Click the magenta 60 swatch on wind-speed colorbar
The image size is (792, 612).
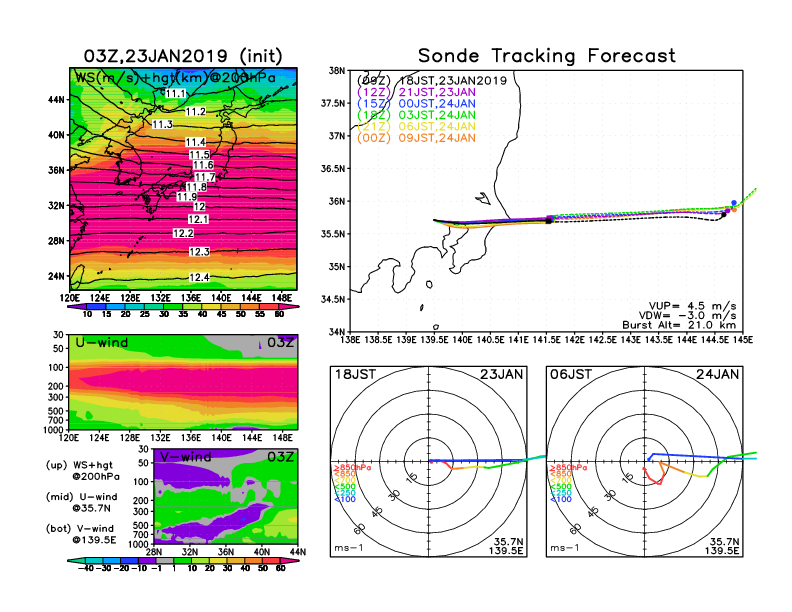[288, 306]
